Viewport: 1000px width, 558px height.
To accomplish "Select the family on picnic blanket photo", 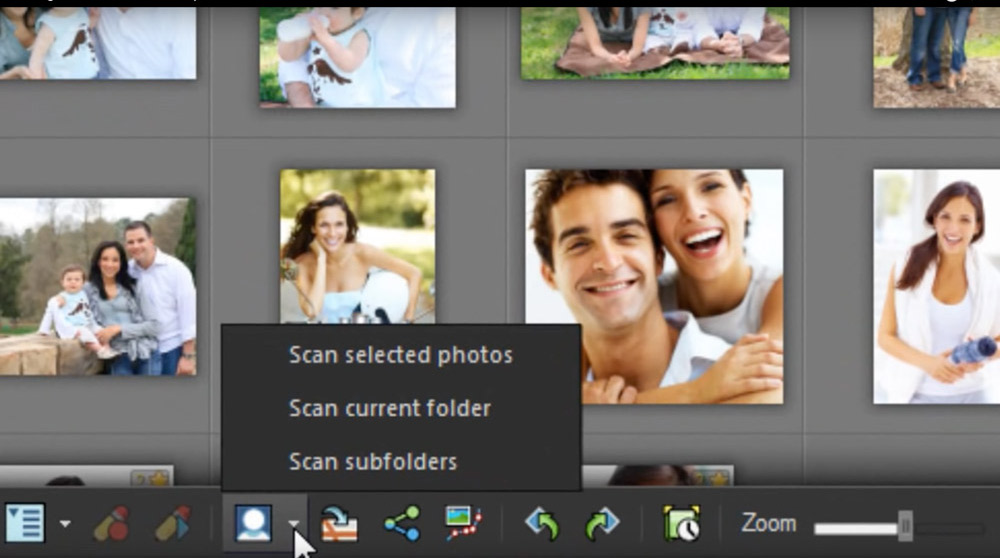I will click(655, 43).
